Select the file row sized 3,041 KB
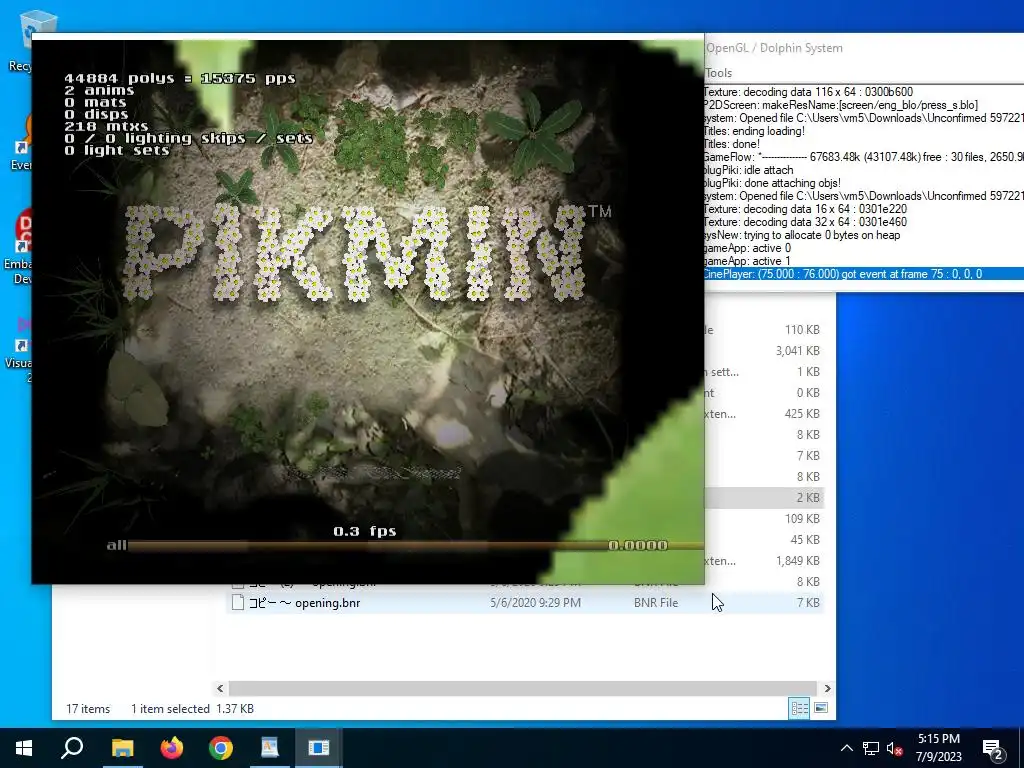The image size is (1024, 768). (x=764, y=351)
